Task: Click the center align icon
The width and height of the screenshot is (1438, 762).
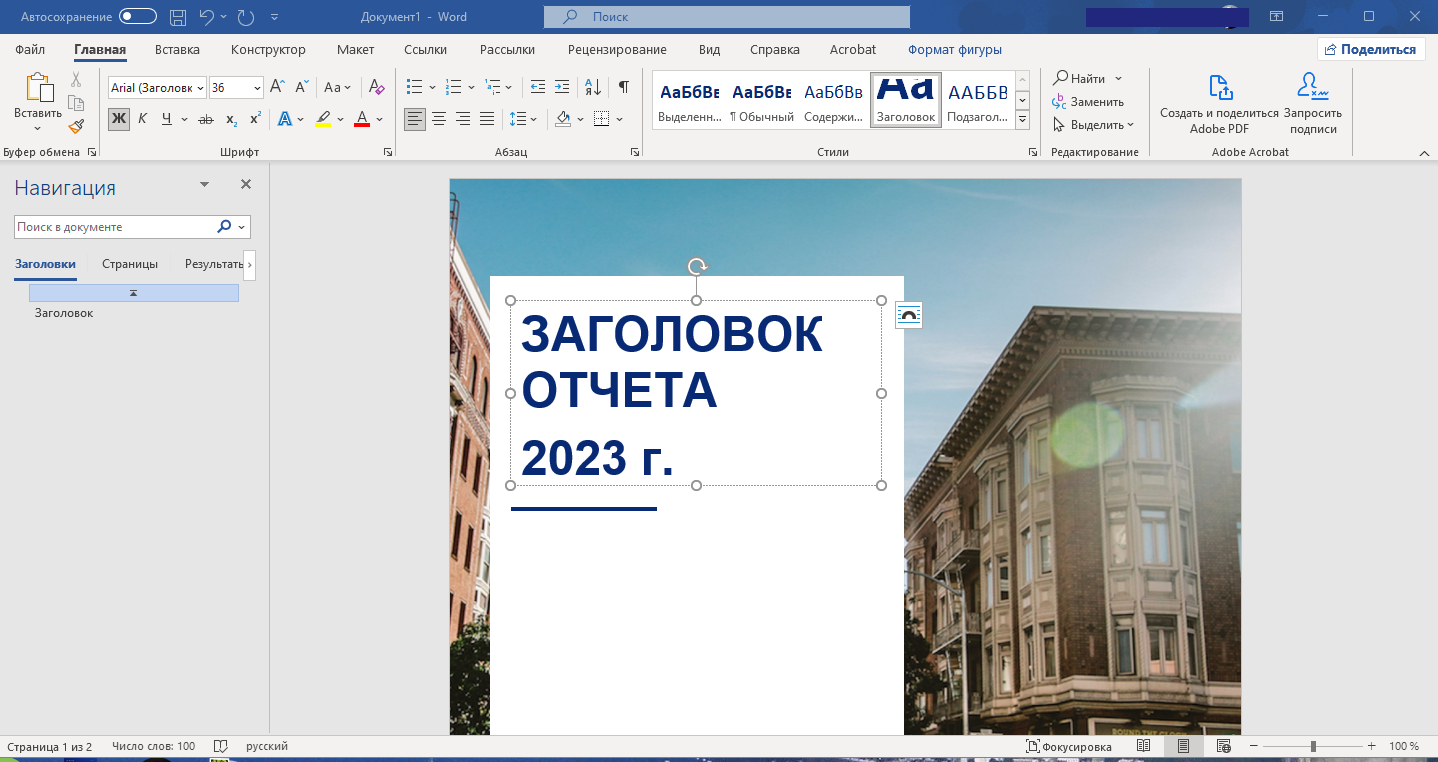Action: pyautogui.click(x=438, y=119)
